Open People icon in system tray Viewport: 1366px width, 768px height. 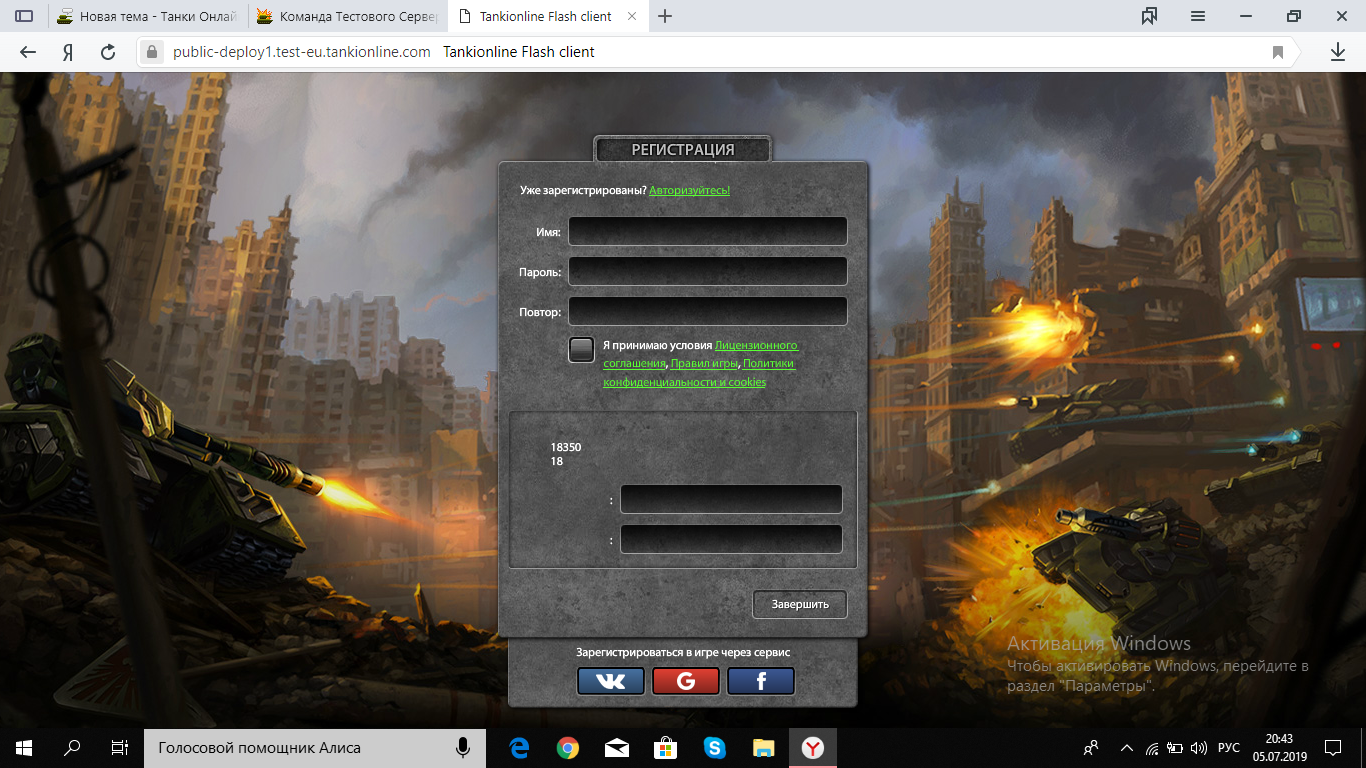1091,747
